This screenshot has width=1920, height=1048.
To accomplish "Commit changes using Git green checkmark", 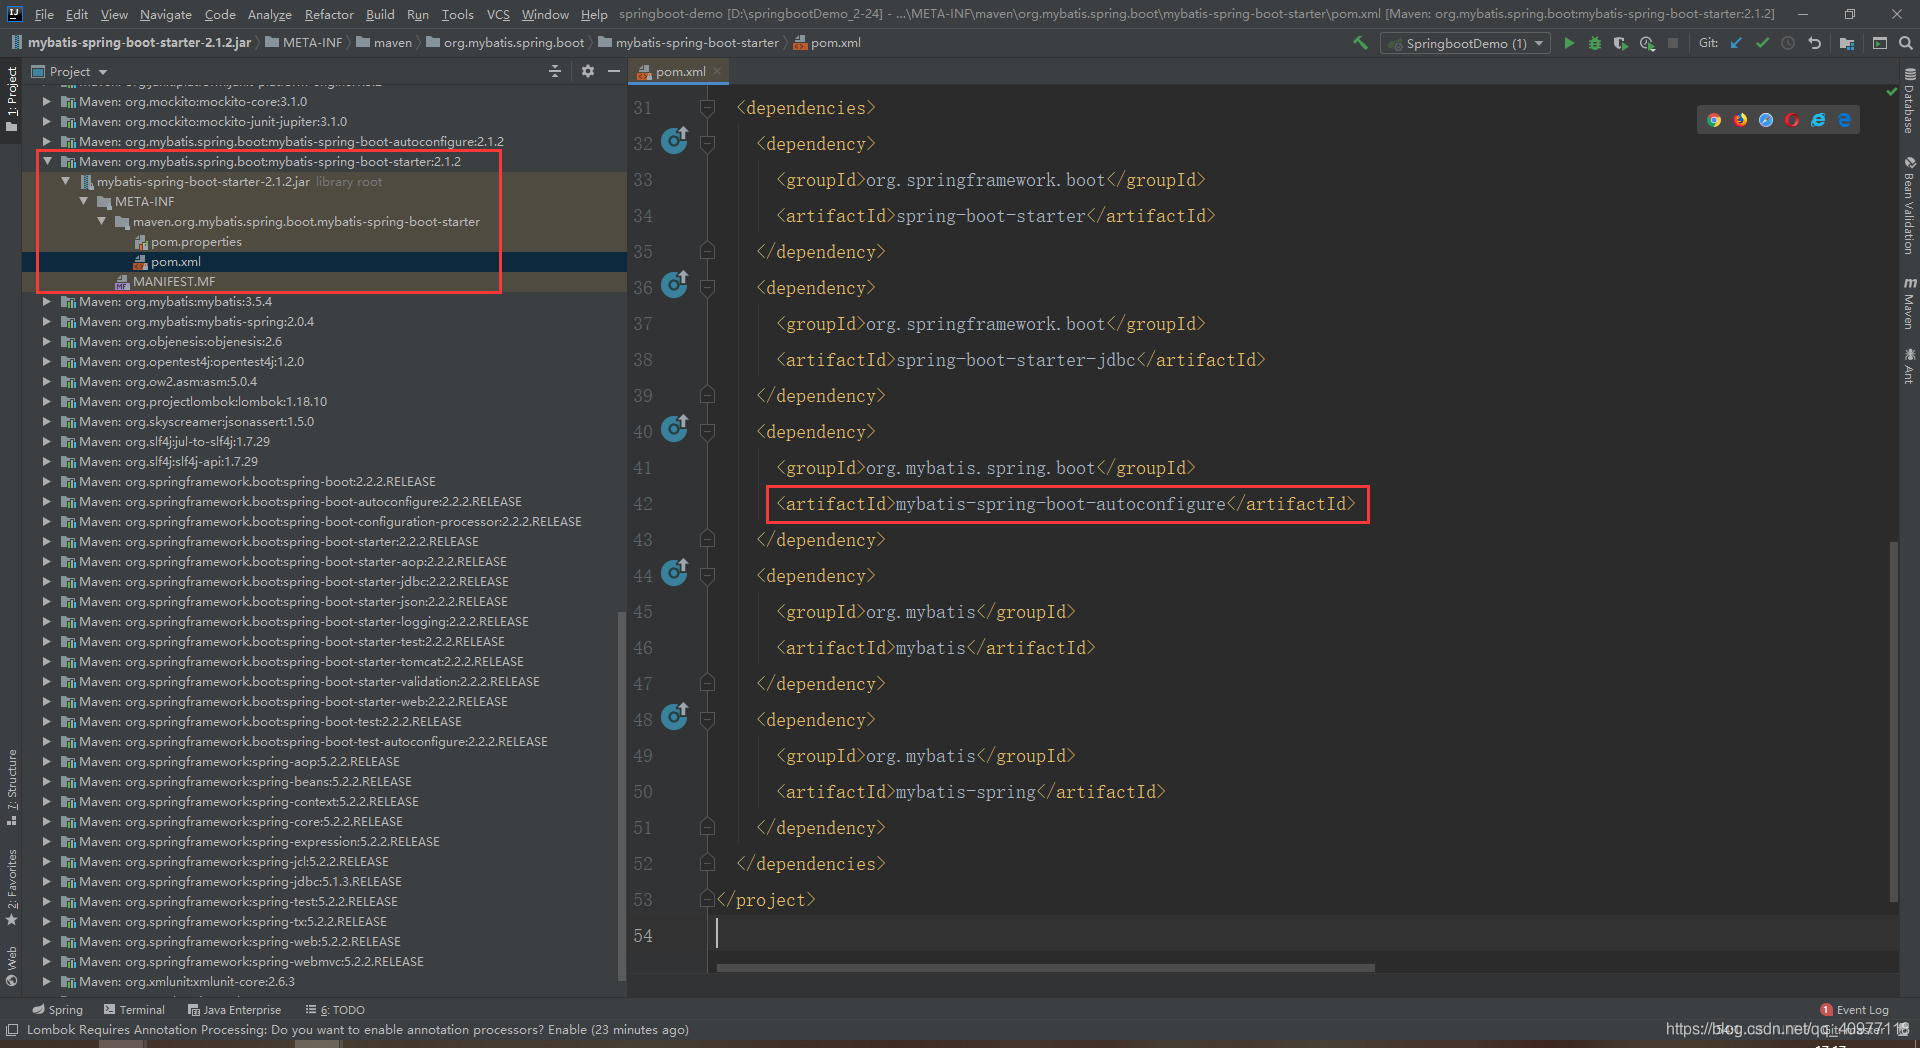I will coord(1762,43).
